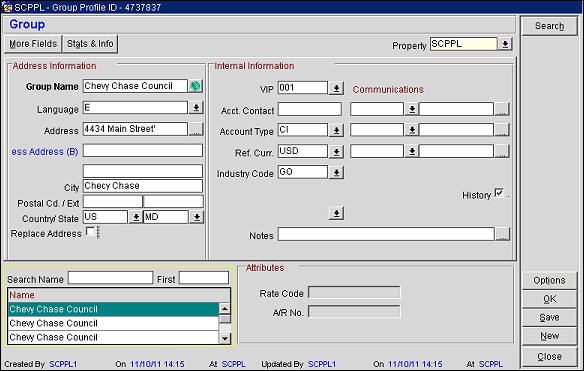Open the Country dropdown arrow
The width and height of the screenshot is (584, 371).
point(136,217)
